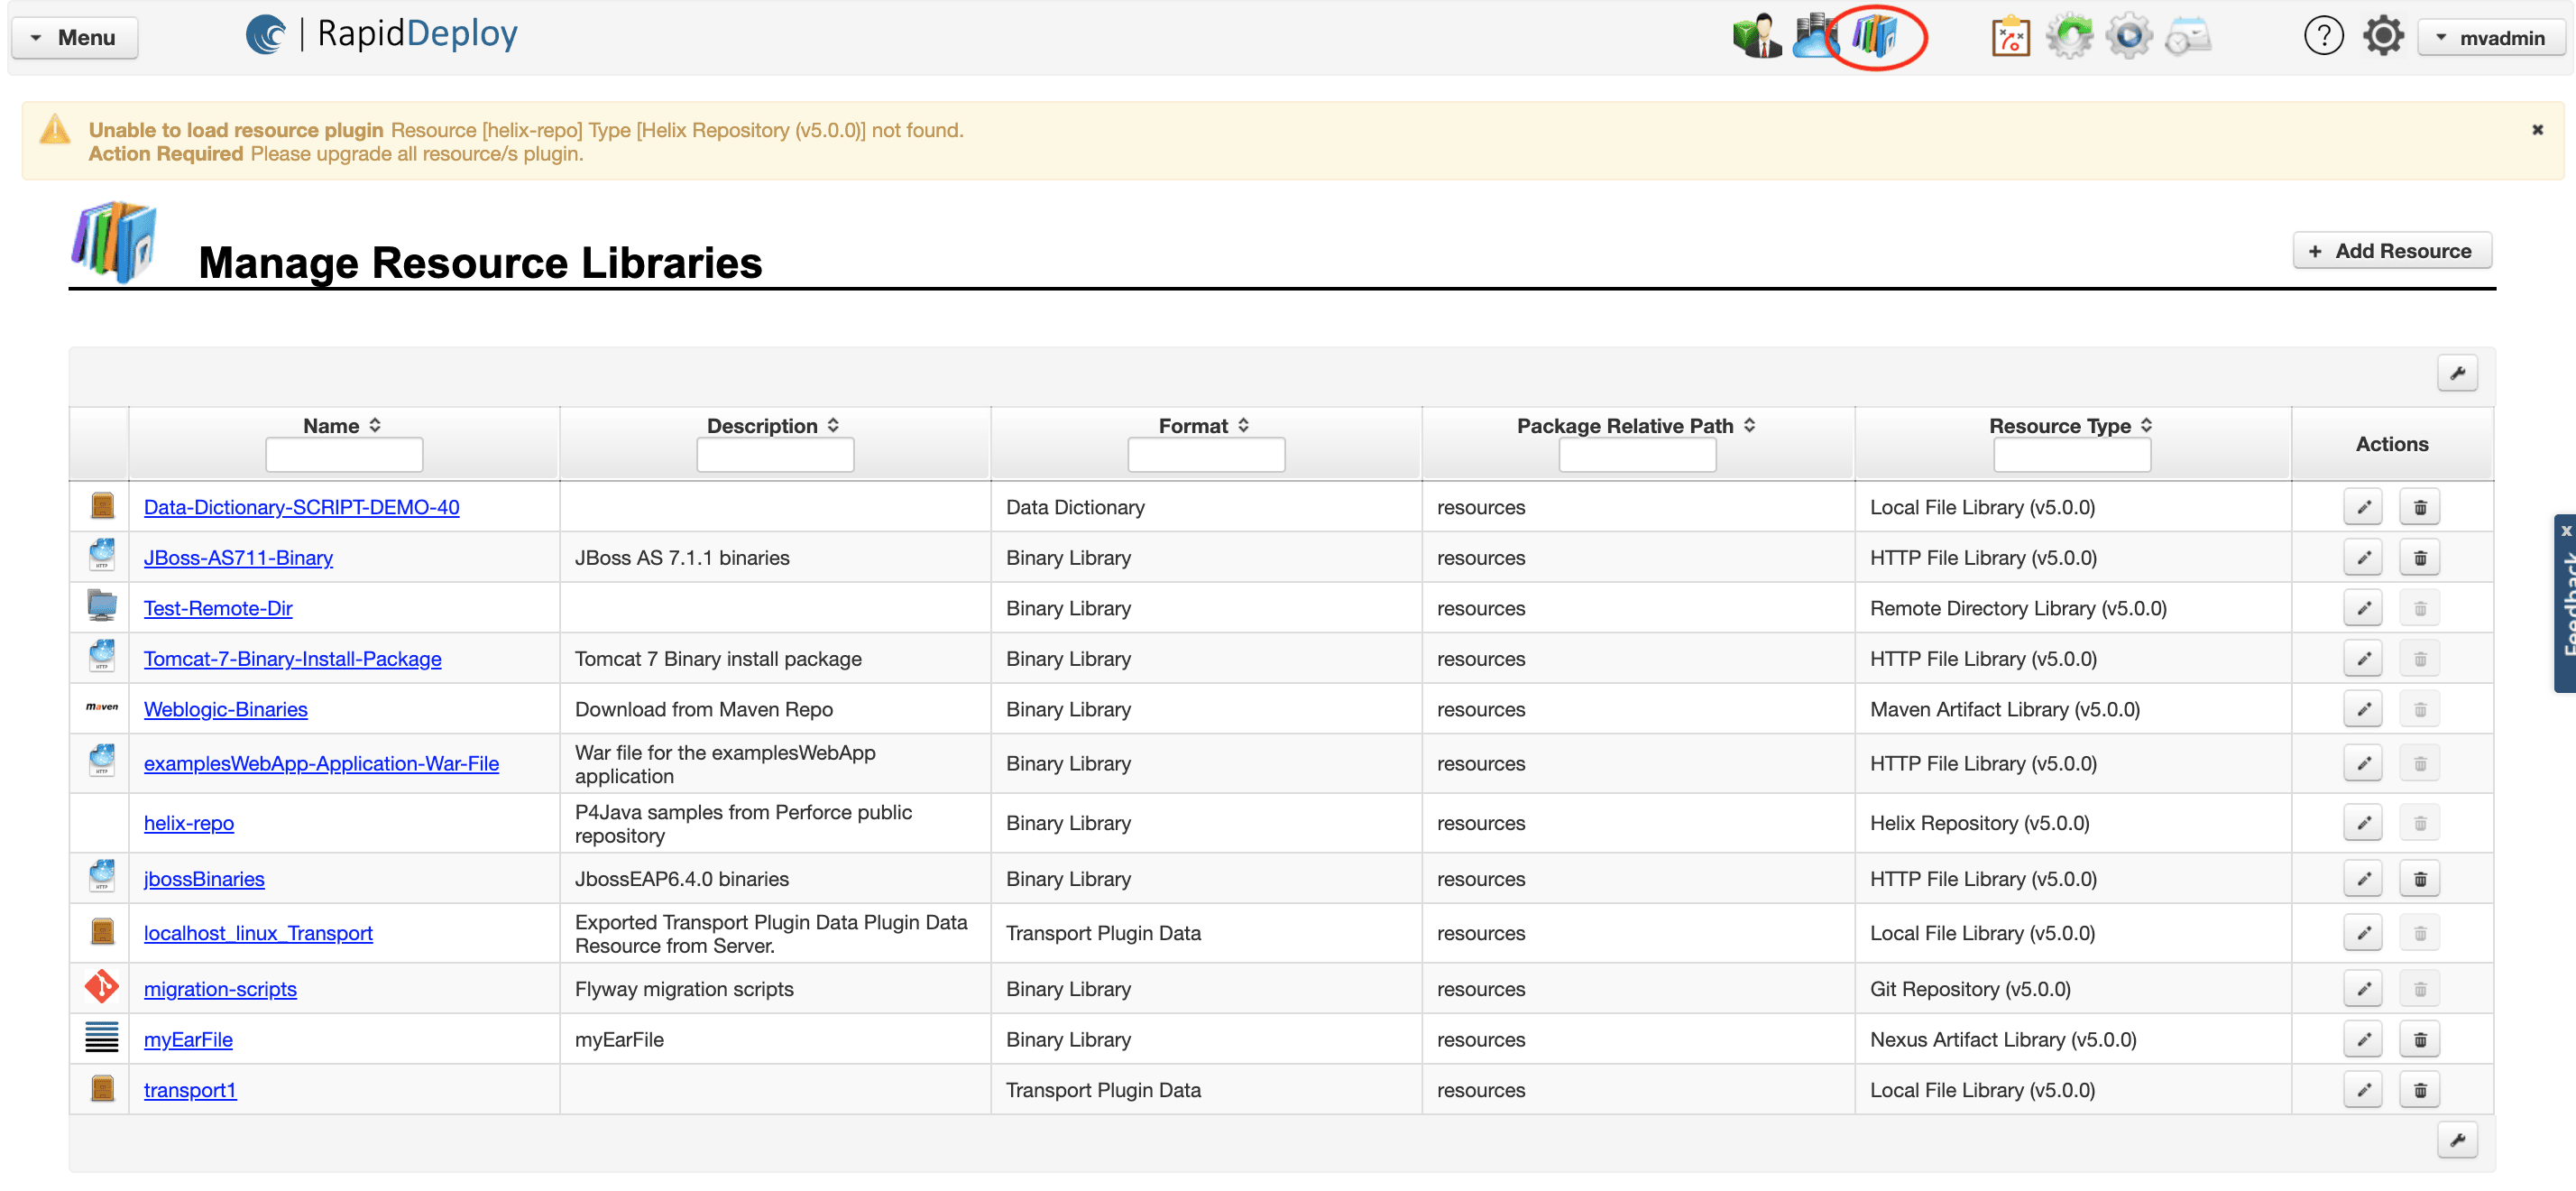2576x1191 pixels.
Task: Click the gear with green arrow icon
Action: tap(2069, 37)
